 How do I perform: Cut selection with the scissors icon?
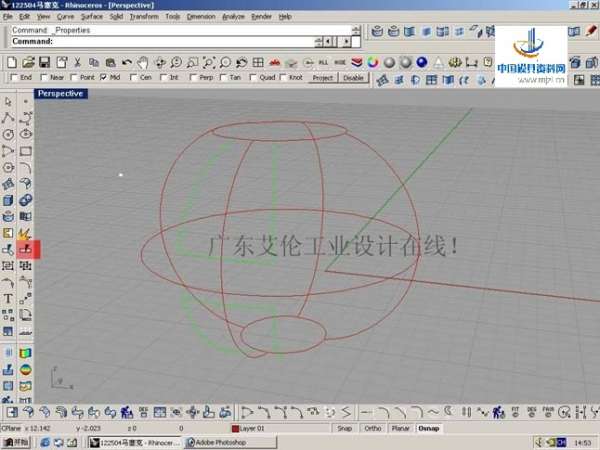coord(77,62)
